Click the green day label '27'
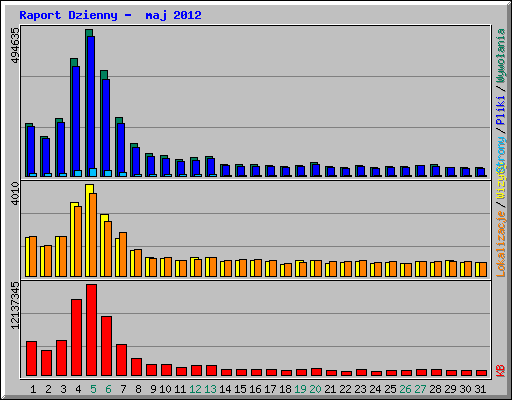This screenshot has width=512, height=400. pyautogui.click(x=420, y=389)
